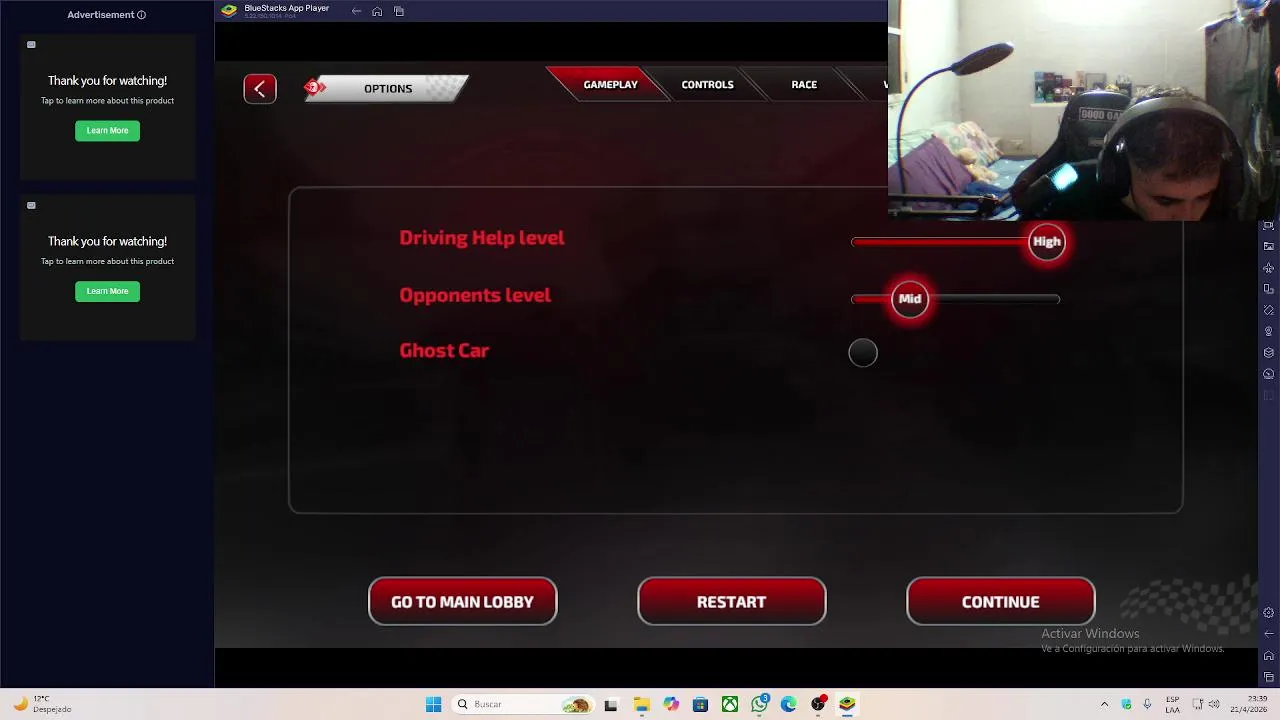The image size is (1280, 720).
Task: Open OBS Studio from the taskbar
Action: pyautogui.click(x=819, y=704)
